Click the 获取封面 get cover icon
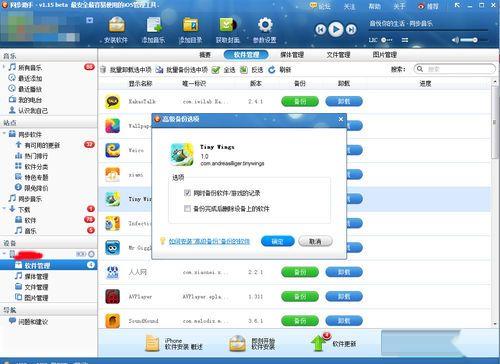500x364 pixels. (x=228, y=29)
